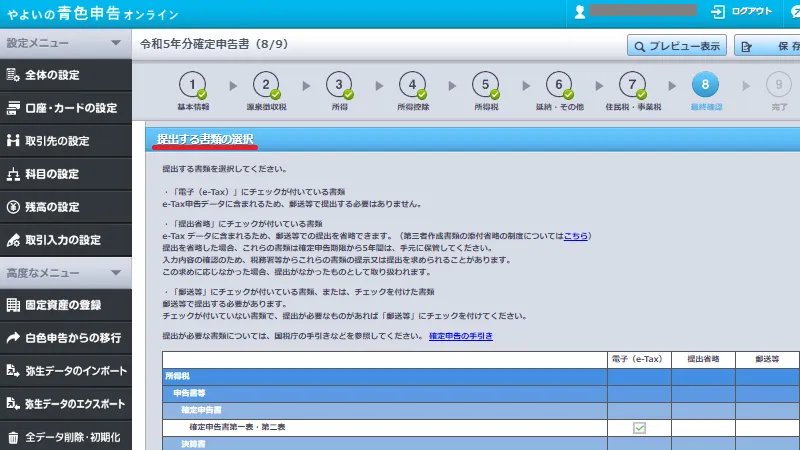Open 弥生データのエクスポート menu item
800x450 pixels.
click(x=66, y=404)
